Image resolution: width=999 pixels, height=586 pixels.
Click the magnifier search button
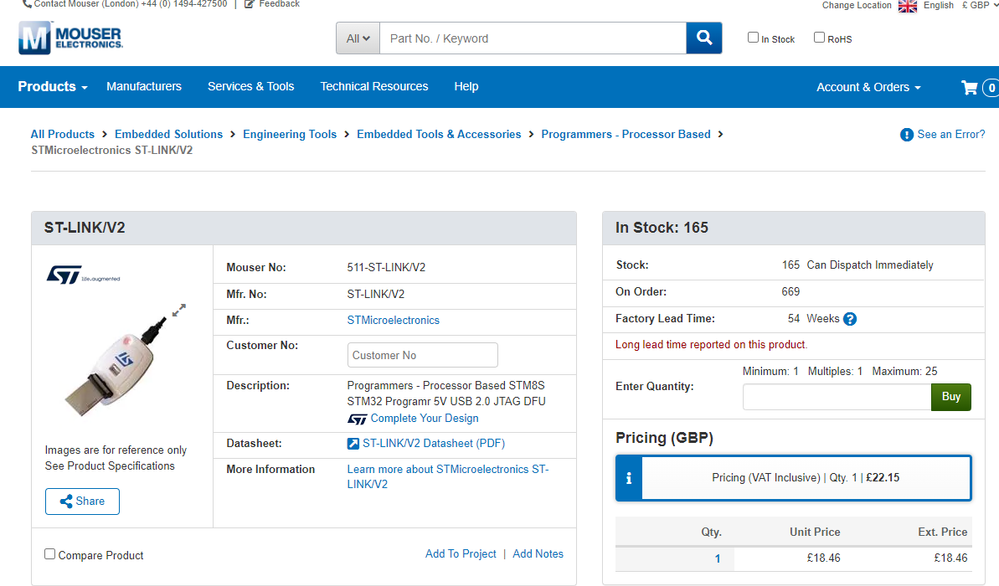[704, 38]
